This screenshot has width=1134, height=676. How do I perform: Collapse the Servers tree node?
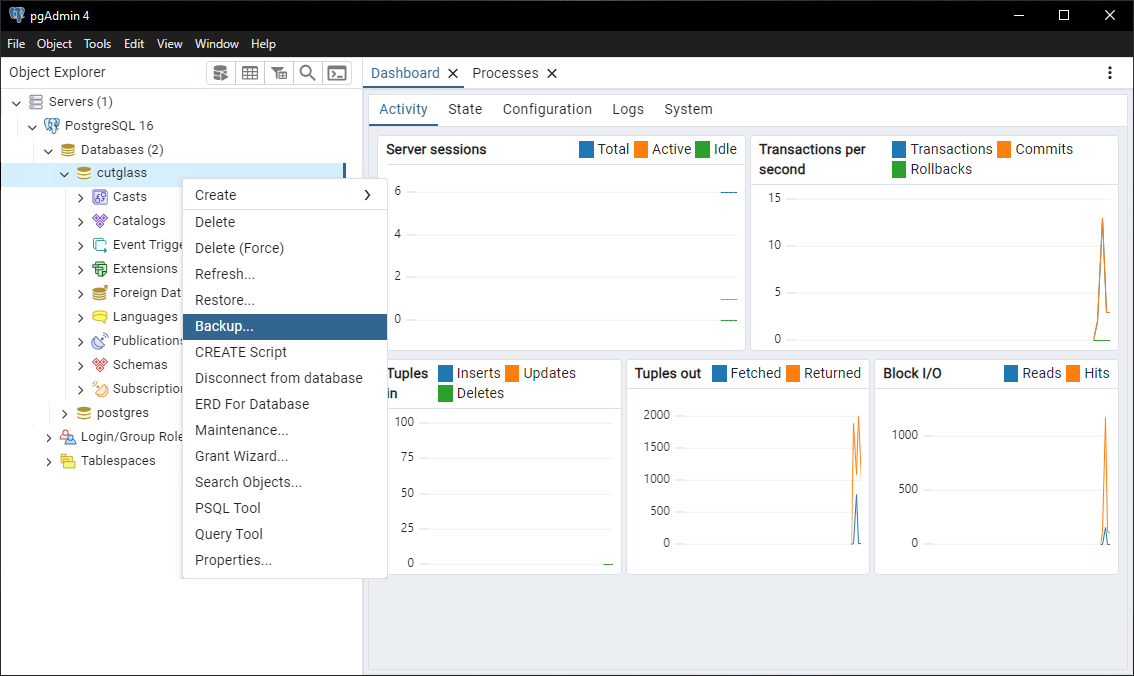(16, 102)
